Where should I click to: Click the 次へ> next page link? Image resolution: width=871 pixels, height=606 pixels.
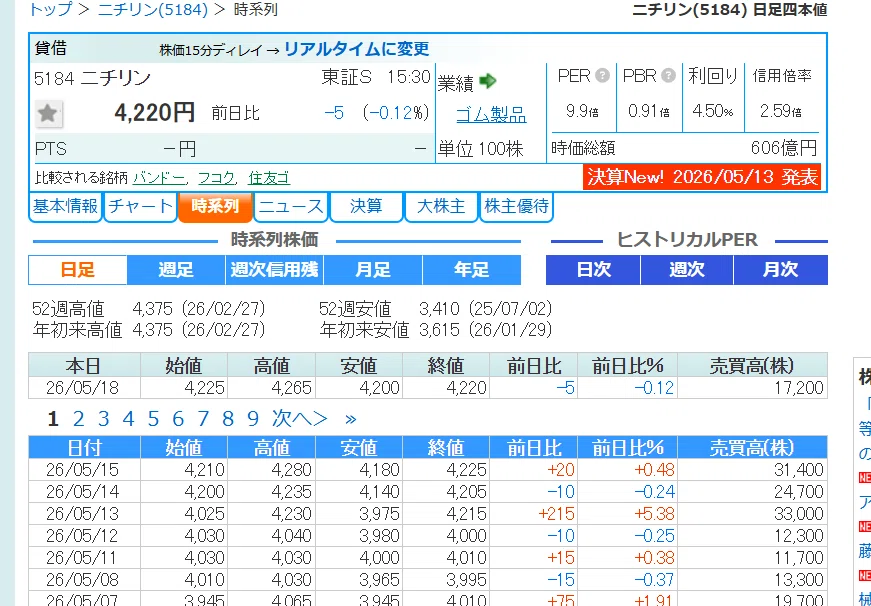[x=300, y=419]
